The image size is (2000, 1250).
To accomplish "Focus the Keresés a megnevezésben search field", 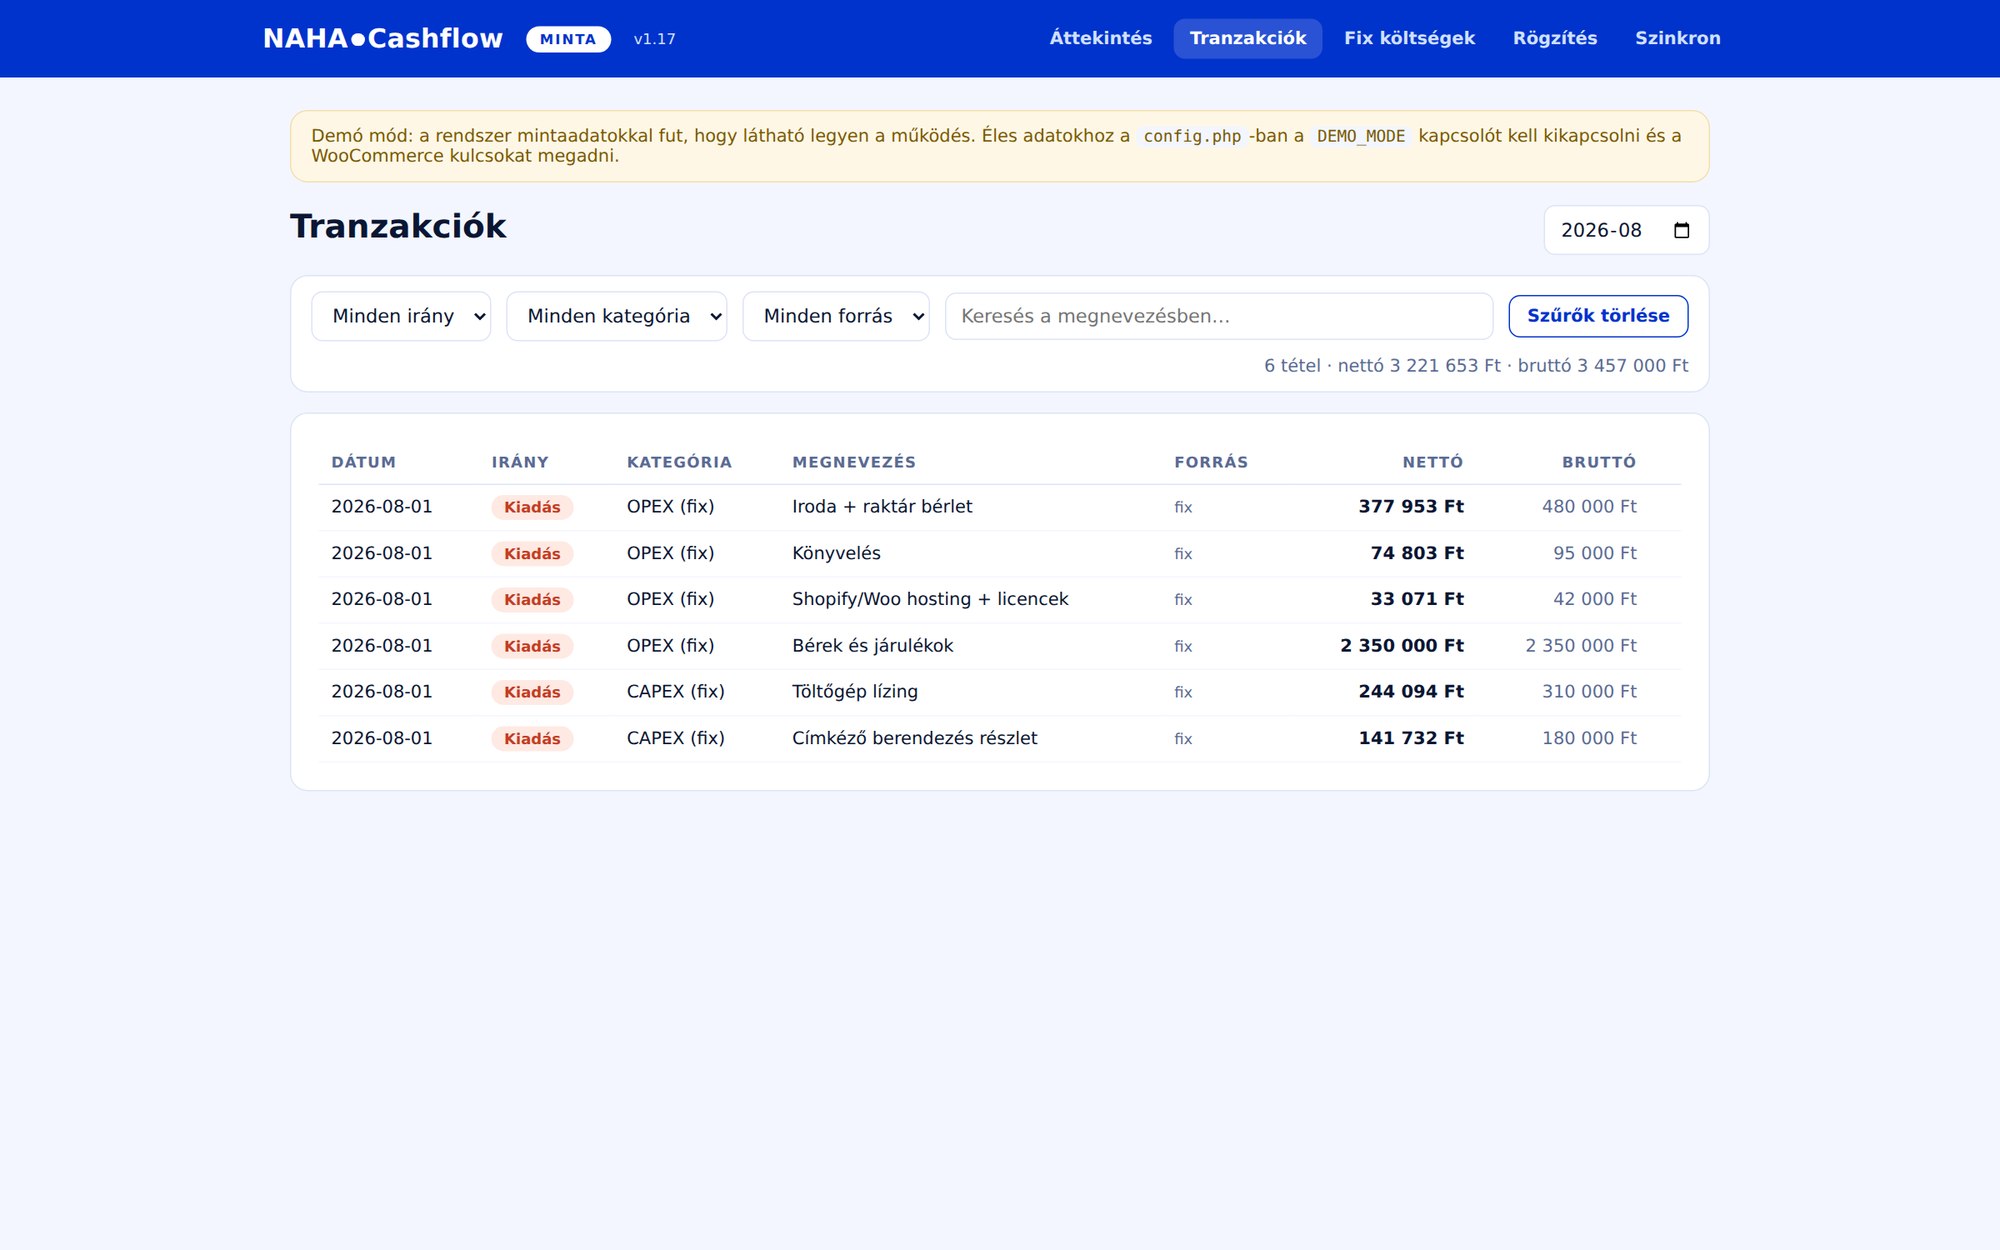I will (1218, 316).
